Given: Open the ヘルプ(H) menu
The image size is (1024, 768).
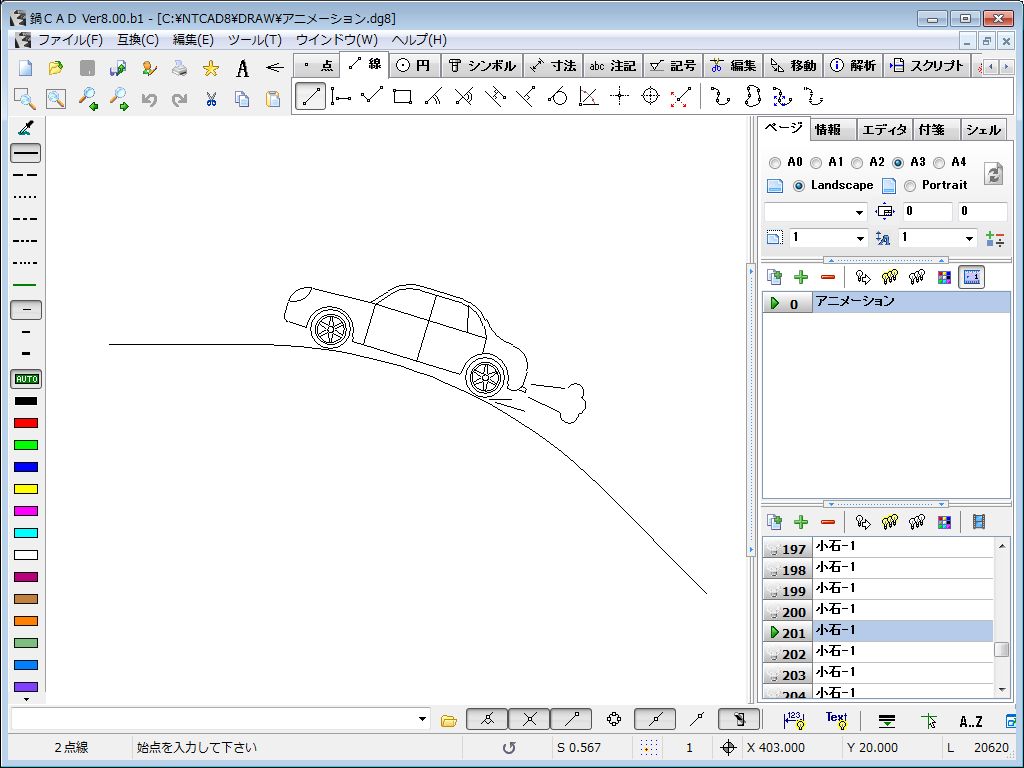Looking at the screenshot, I should tap(419, 40).
